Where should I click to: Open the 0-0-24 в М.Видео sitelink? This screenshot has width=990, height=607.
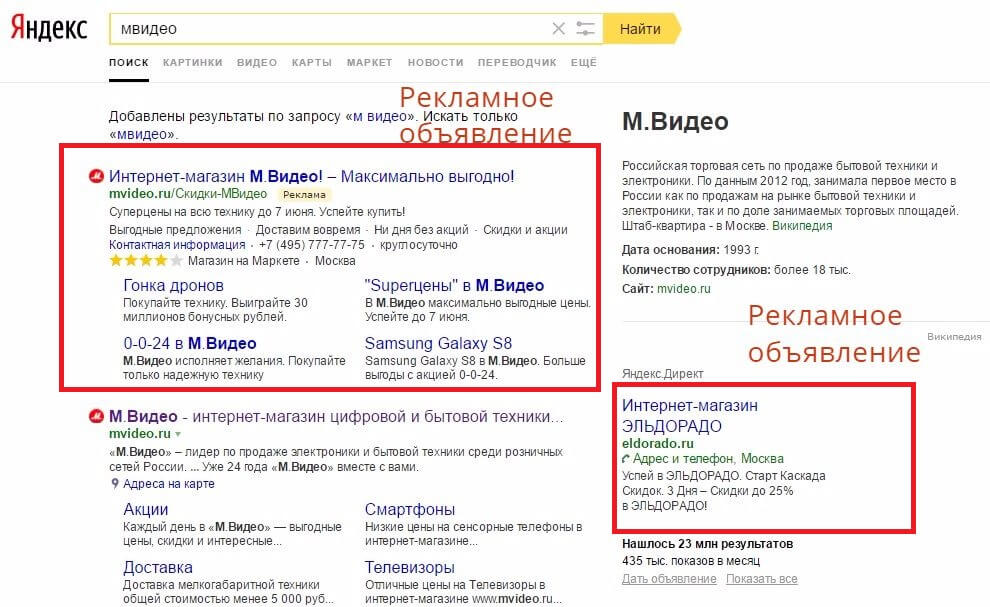point(189,344)
